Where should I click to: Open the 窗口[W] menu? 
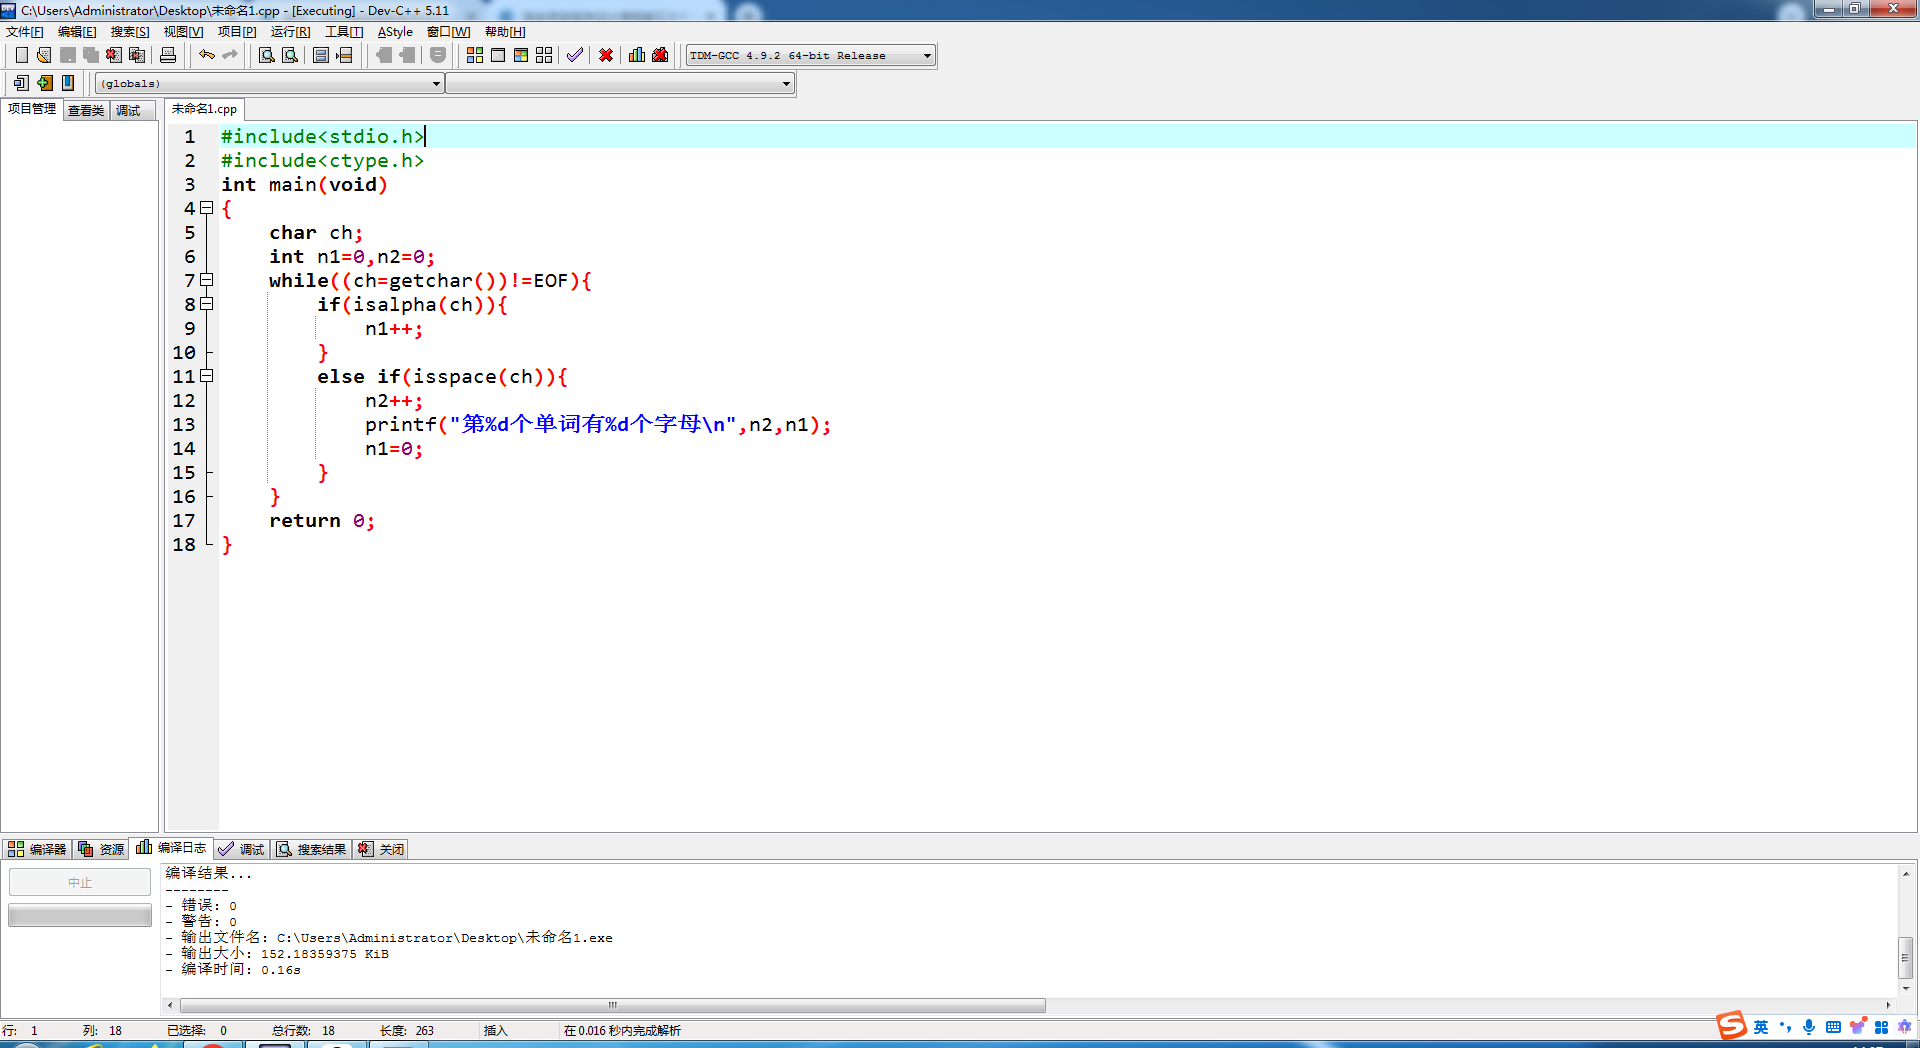(448, 32)
